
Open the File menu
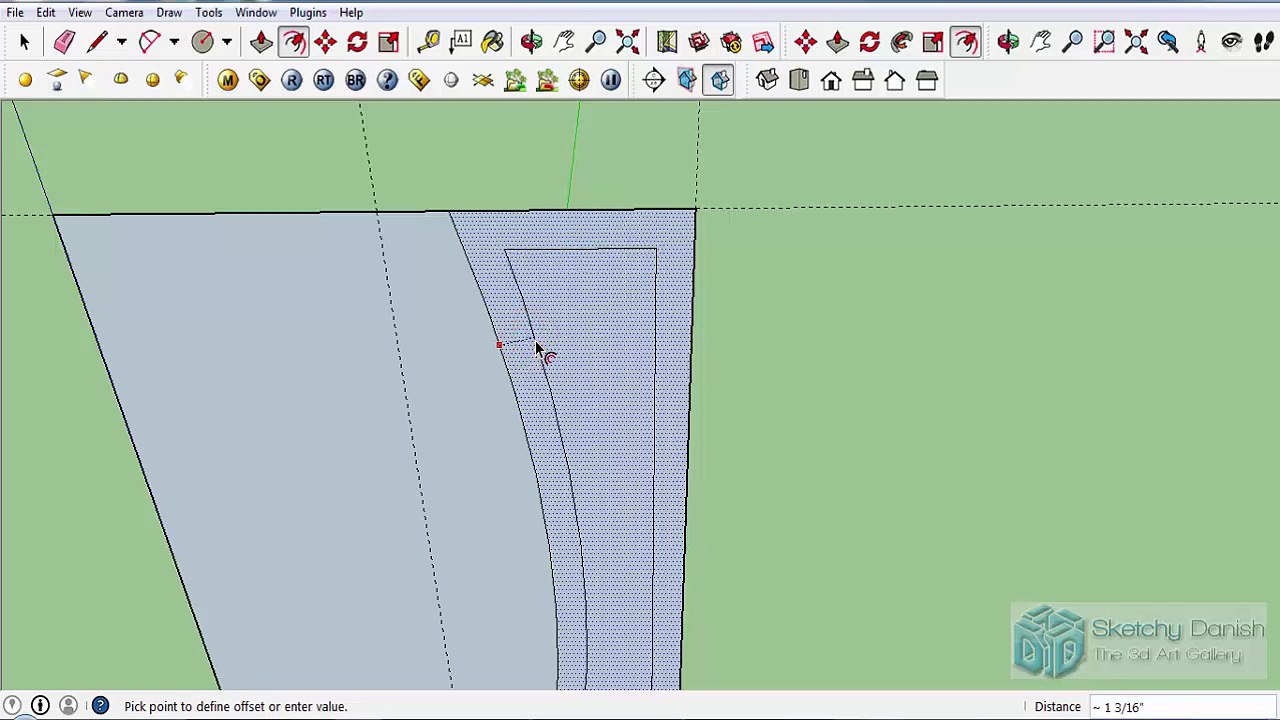15,12
